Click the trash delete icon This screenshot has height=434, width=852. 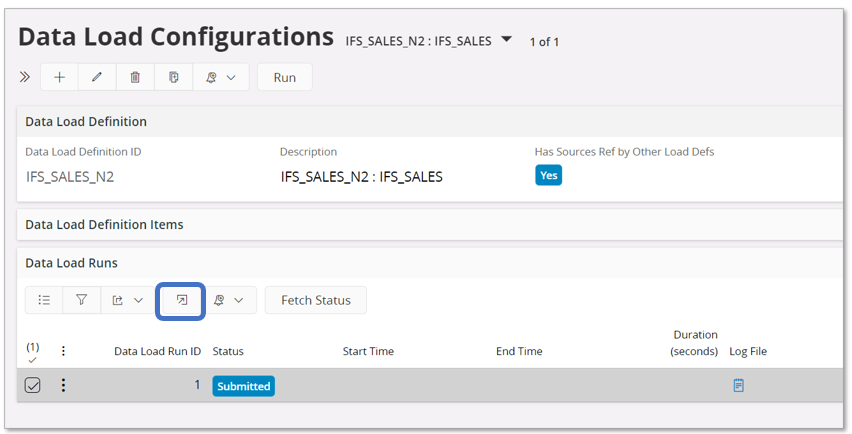point(136,78)
